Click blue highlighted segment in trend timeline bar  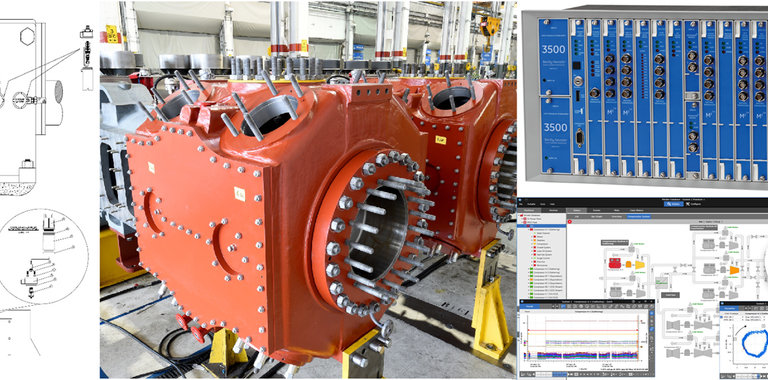(x=559, y=374)
